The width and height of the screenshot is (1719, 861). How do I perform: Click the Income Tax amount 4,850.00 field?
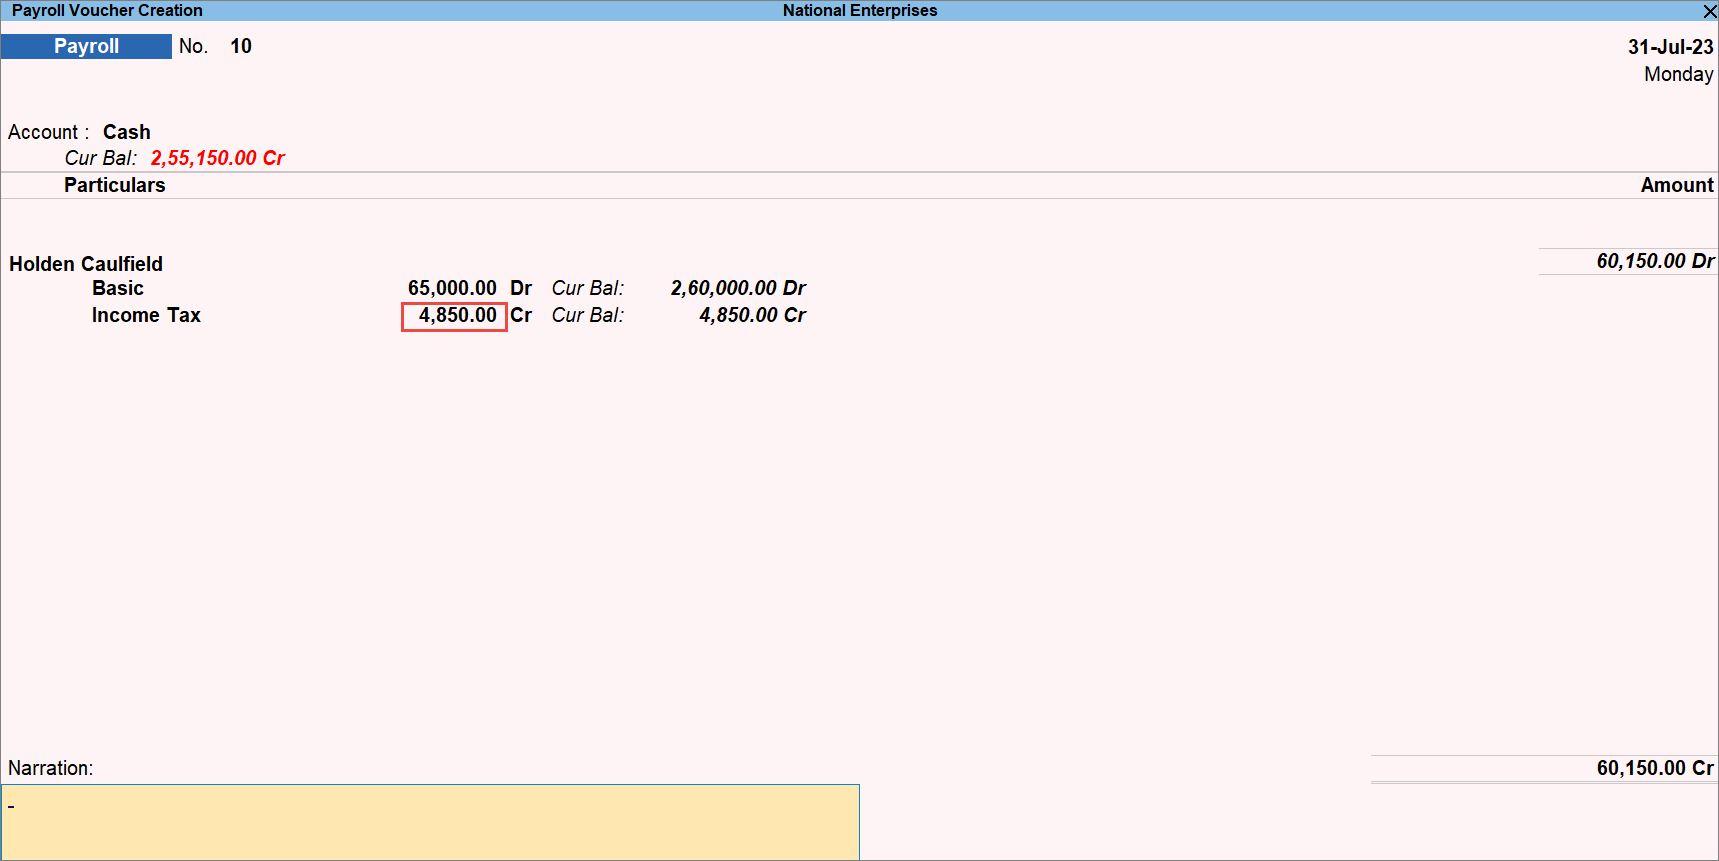click(454, 316)
